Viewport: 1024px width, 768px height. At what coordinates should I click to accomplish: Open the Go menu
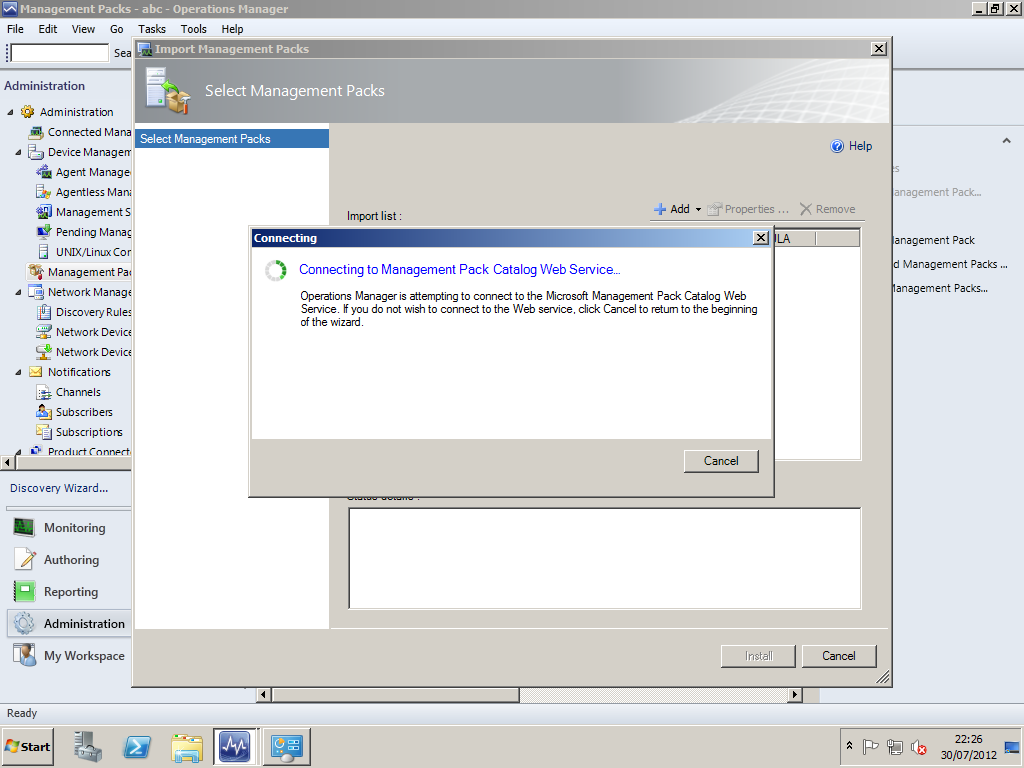tap(116, 29)
